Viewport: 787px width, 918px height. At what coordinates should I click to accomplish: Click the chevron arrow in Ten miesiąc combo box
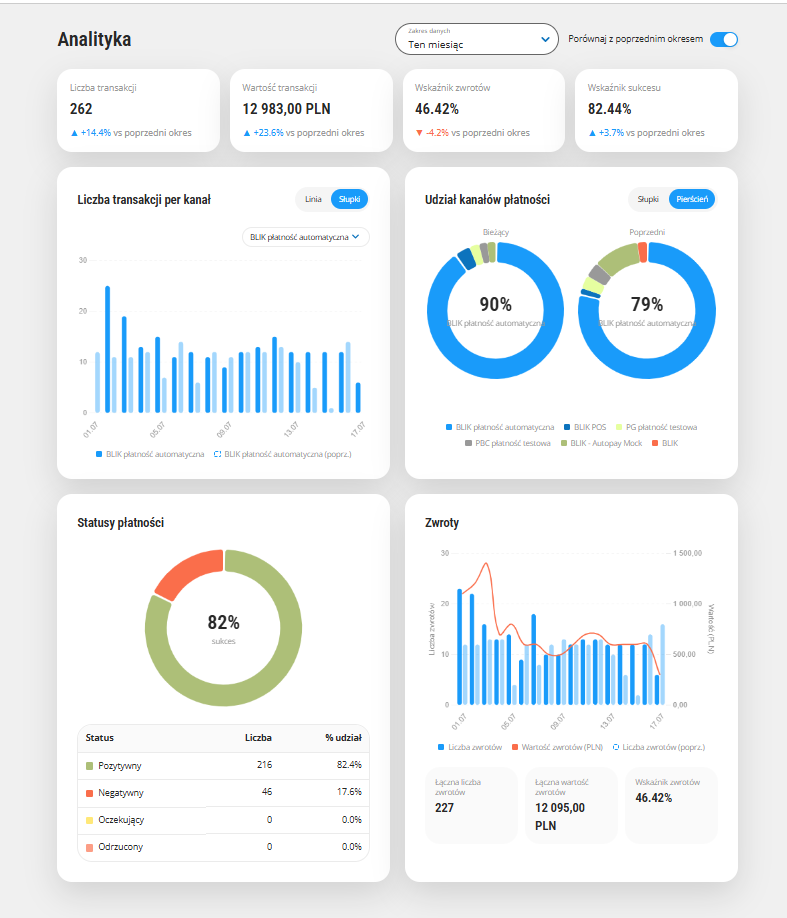coord(545,40)
